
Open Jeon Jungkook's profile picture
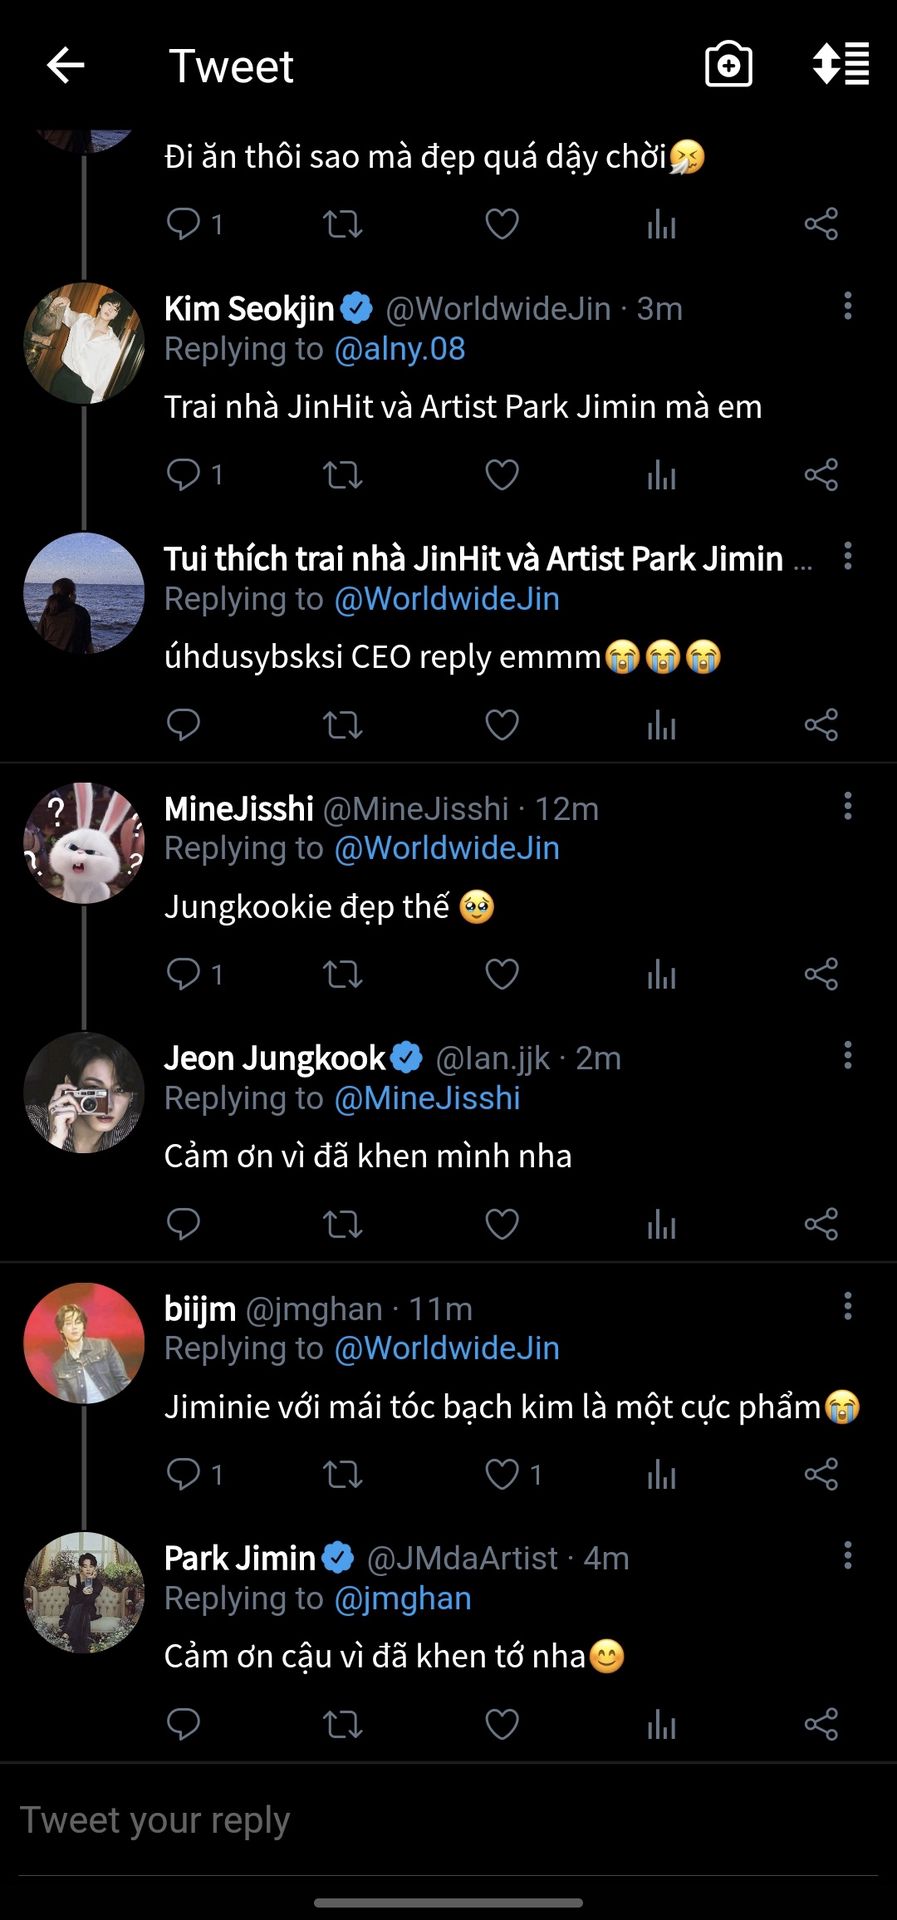[x=84, y=1093]
